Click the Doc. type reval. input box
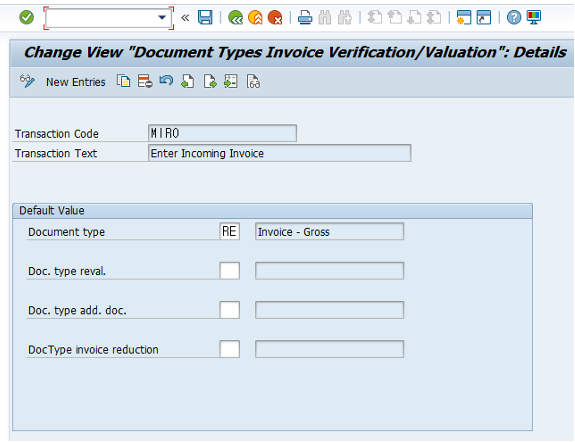Viewport: 575px width, 442px height. click(x=230, y=271)
